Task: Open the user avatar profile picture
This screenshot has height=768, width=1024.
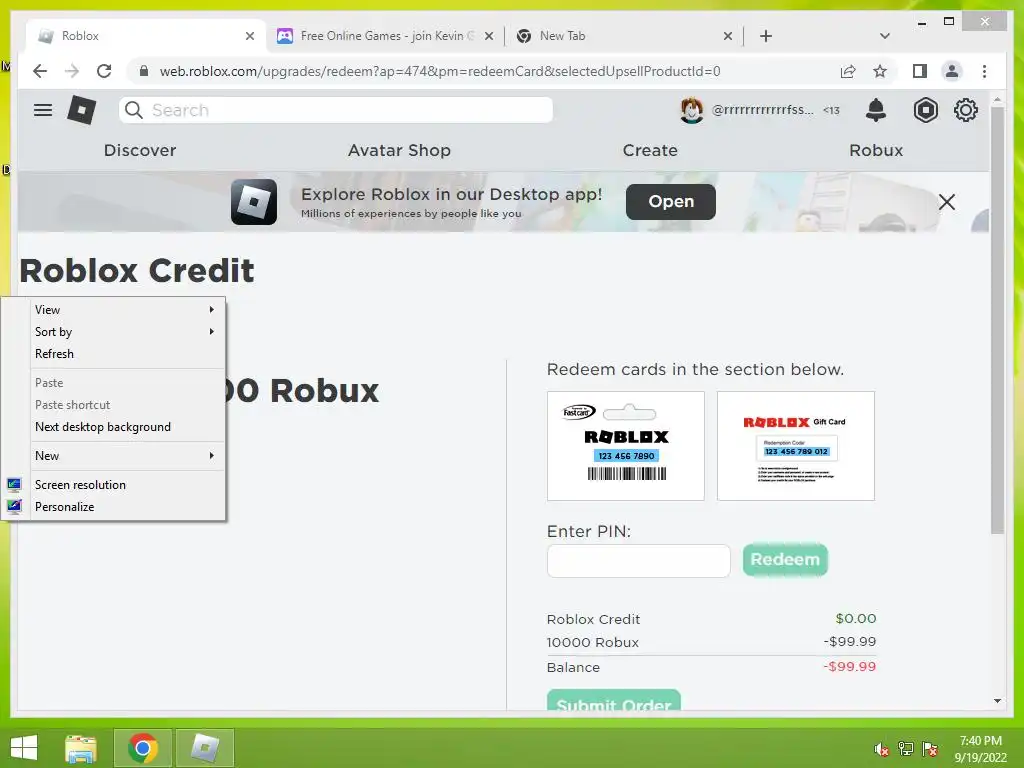Action: 692,110
